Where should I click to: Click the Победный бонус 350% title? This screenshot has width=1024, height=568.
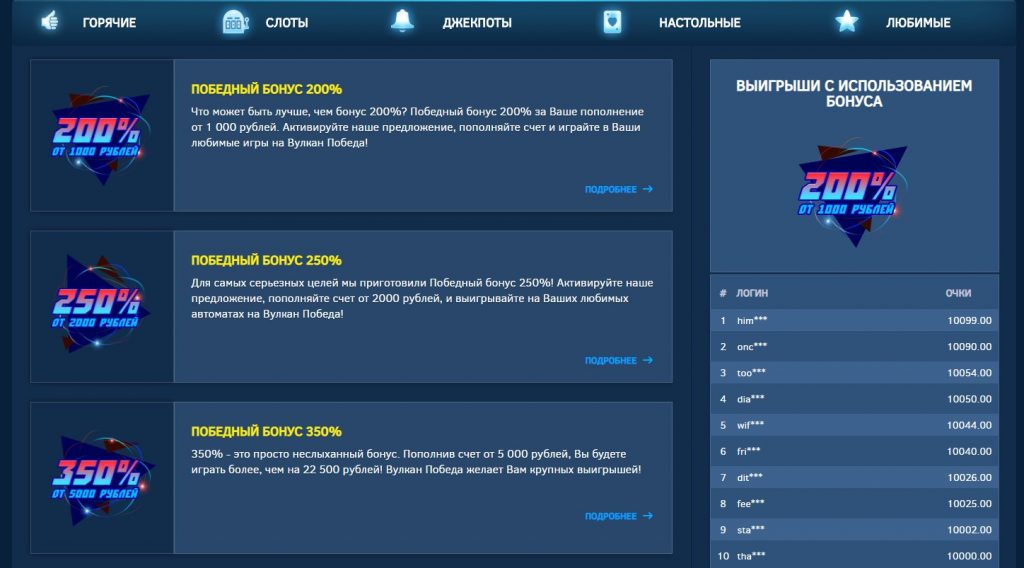266,431
